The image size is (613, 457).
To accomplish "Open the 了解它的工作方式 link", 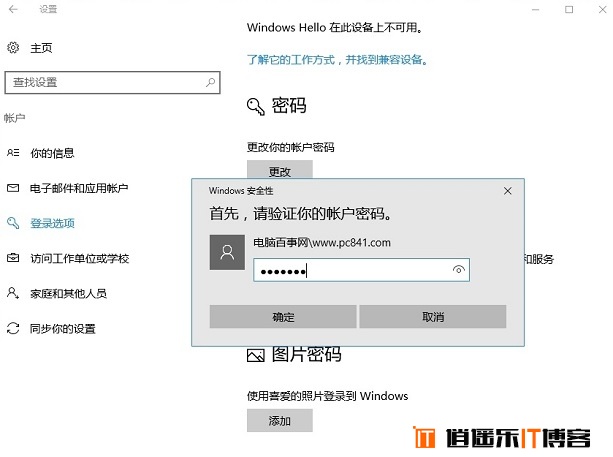I will coord(338,60).
